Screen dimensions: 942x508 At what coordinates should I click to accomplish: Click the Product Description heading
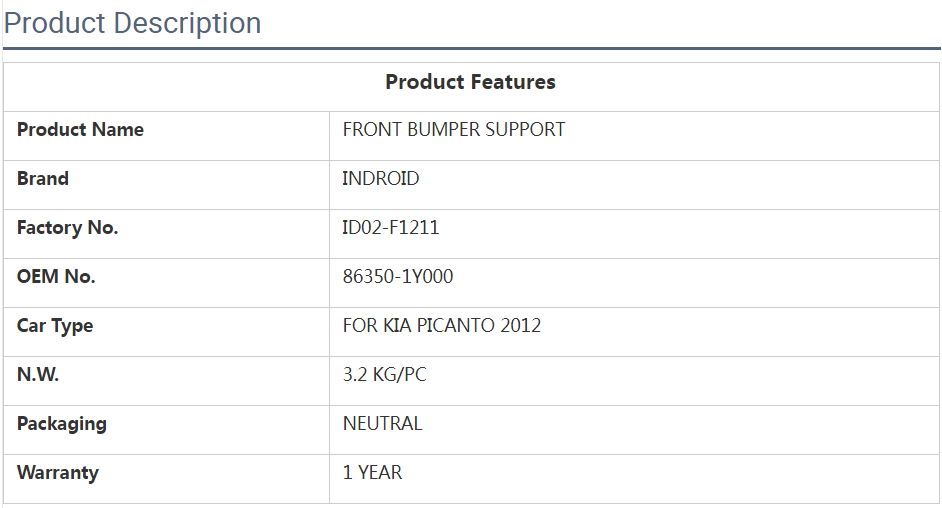(x=132, y=23)
